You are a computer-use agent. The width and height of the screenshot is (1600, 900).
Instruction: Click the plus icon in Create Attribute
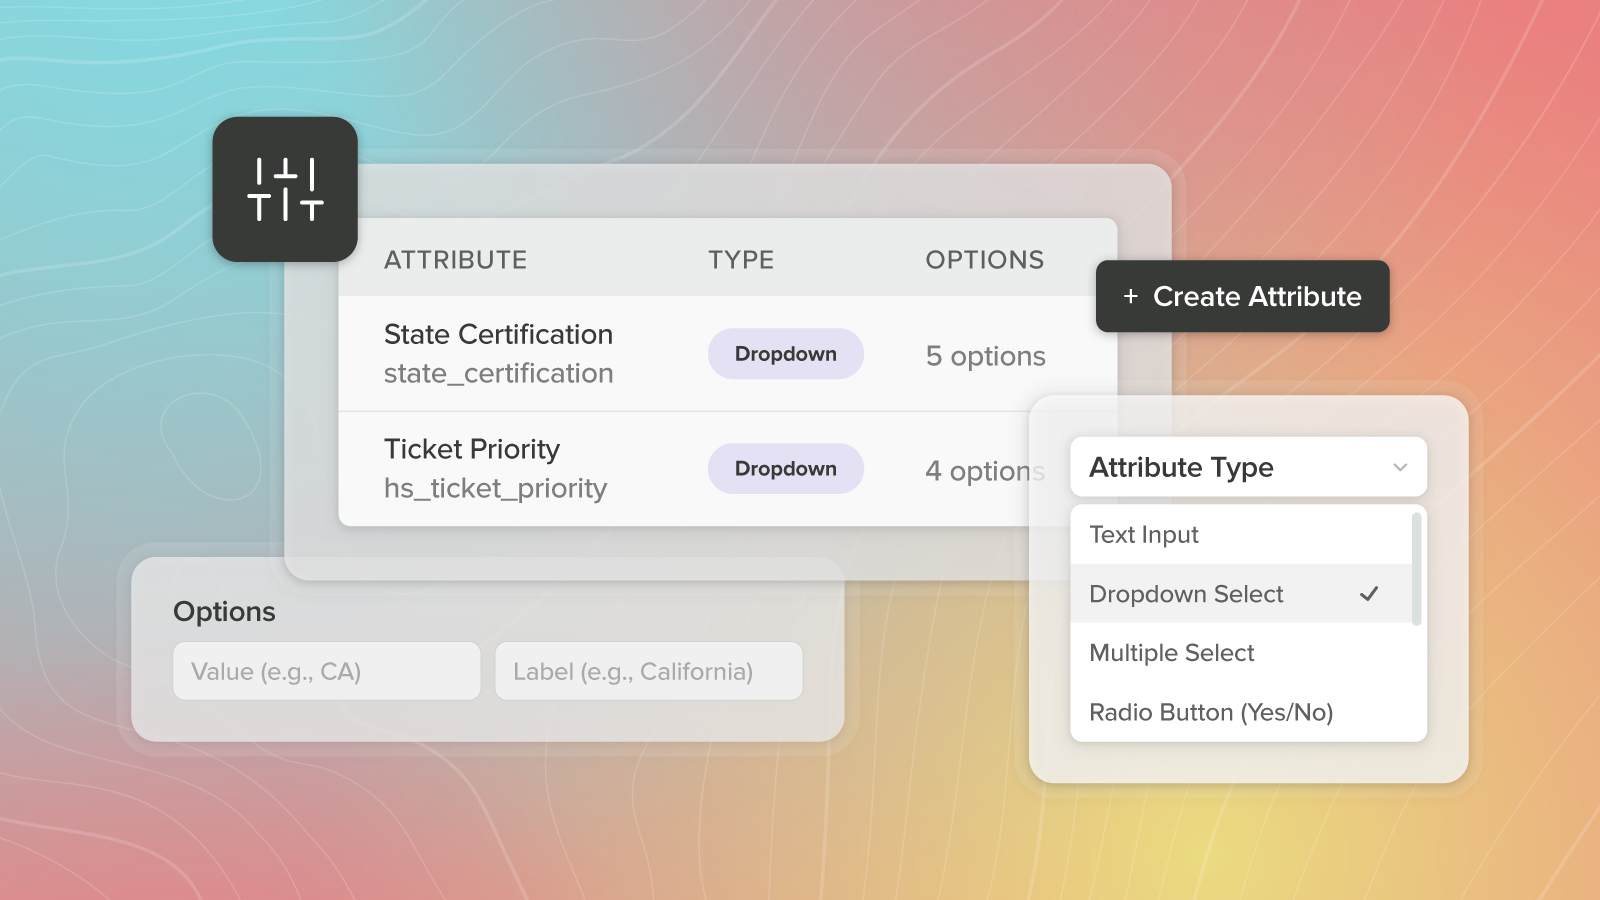[x=1130, y=296]
